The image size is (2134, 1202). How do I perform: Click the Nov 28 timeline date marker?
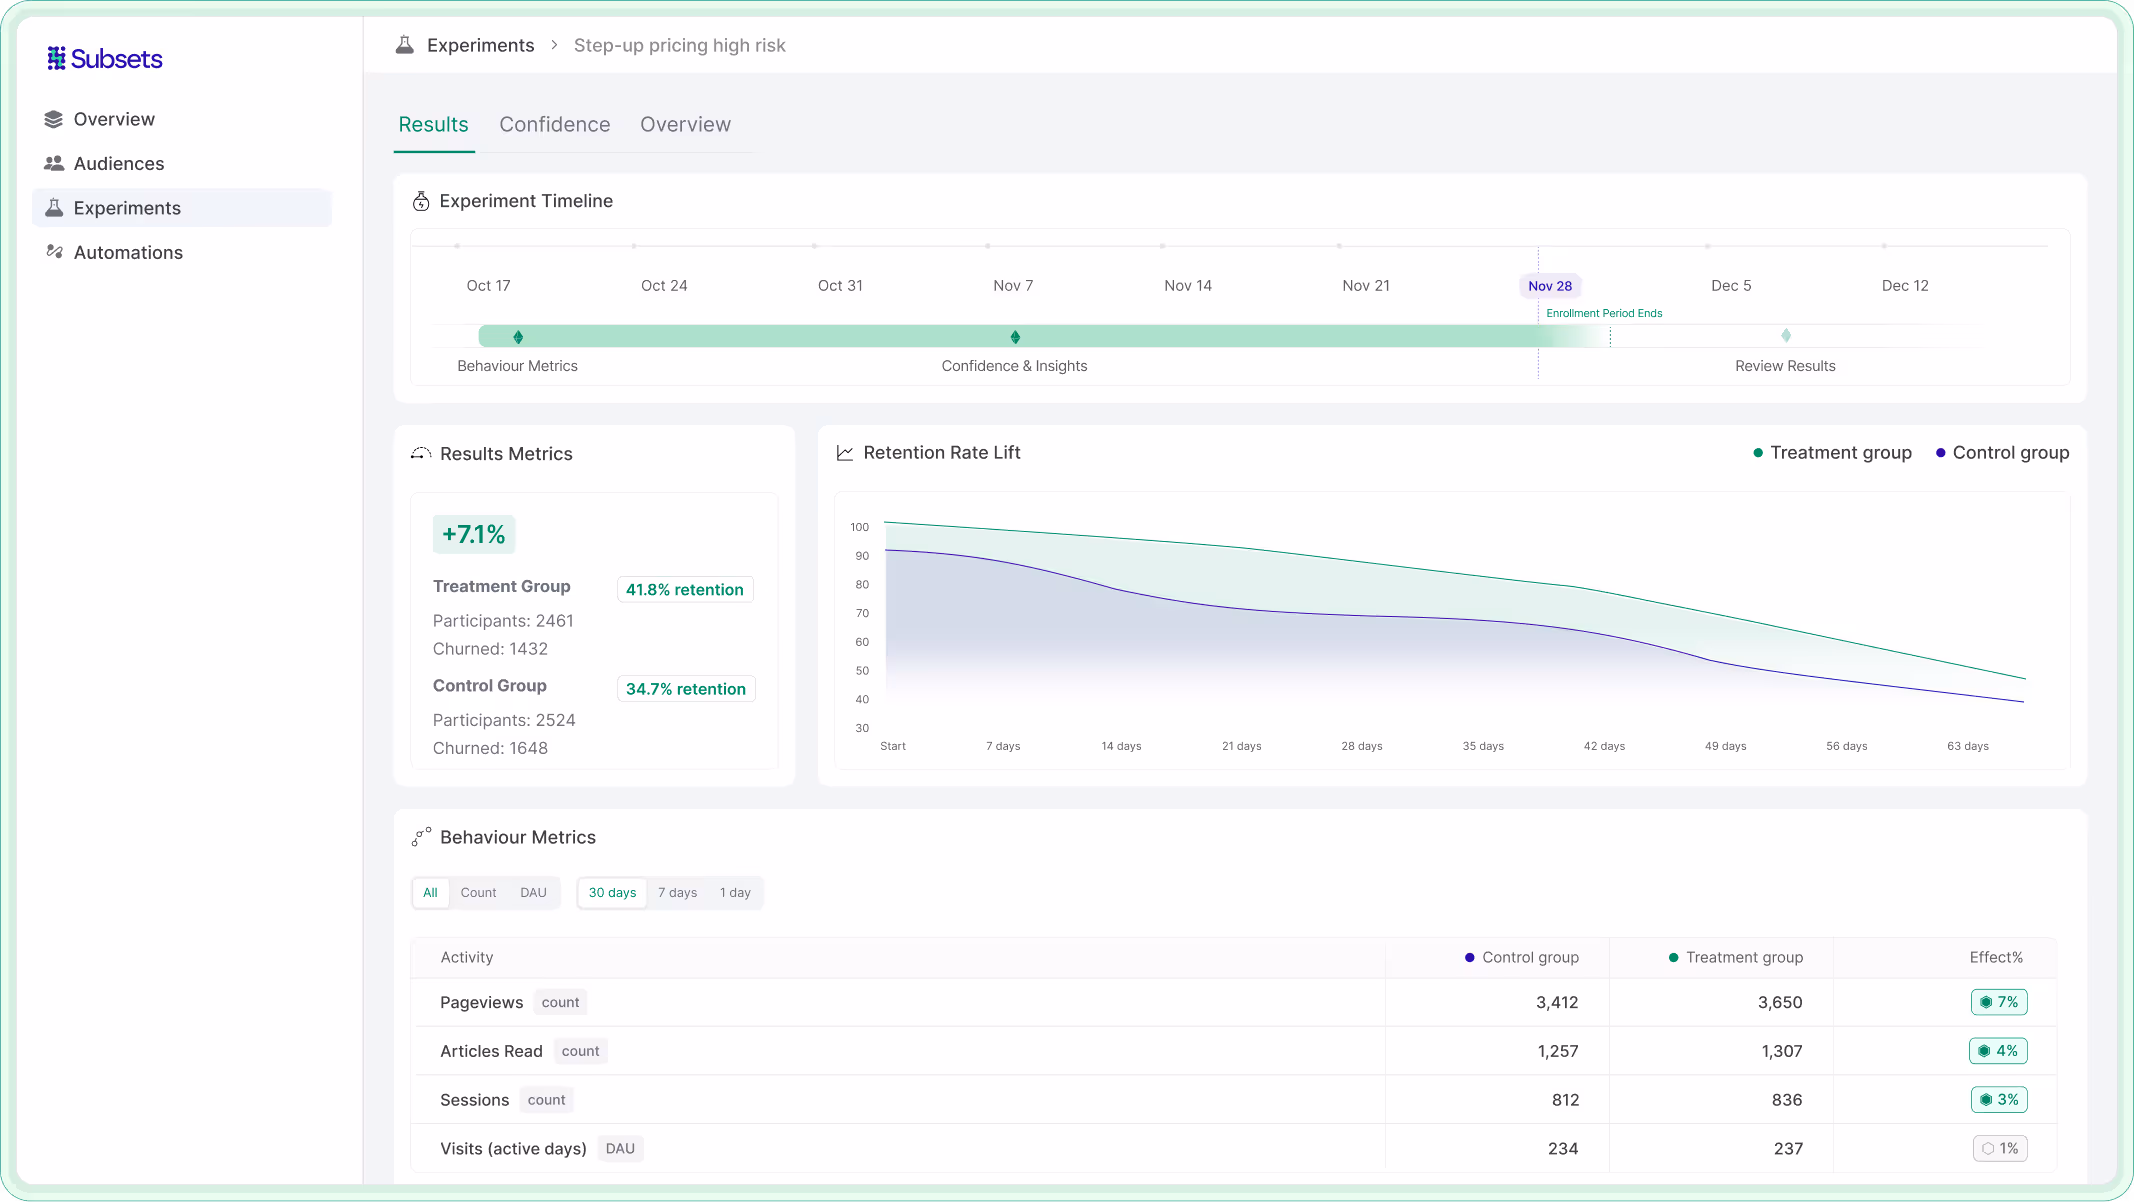[1549, 286]
